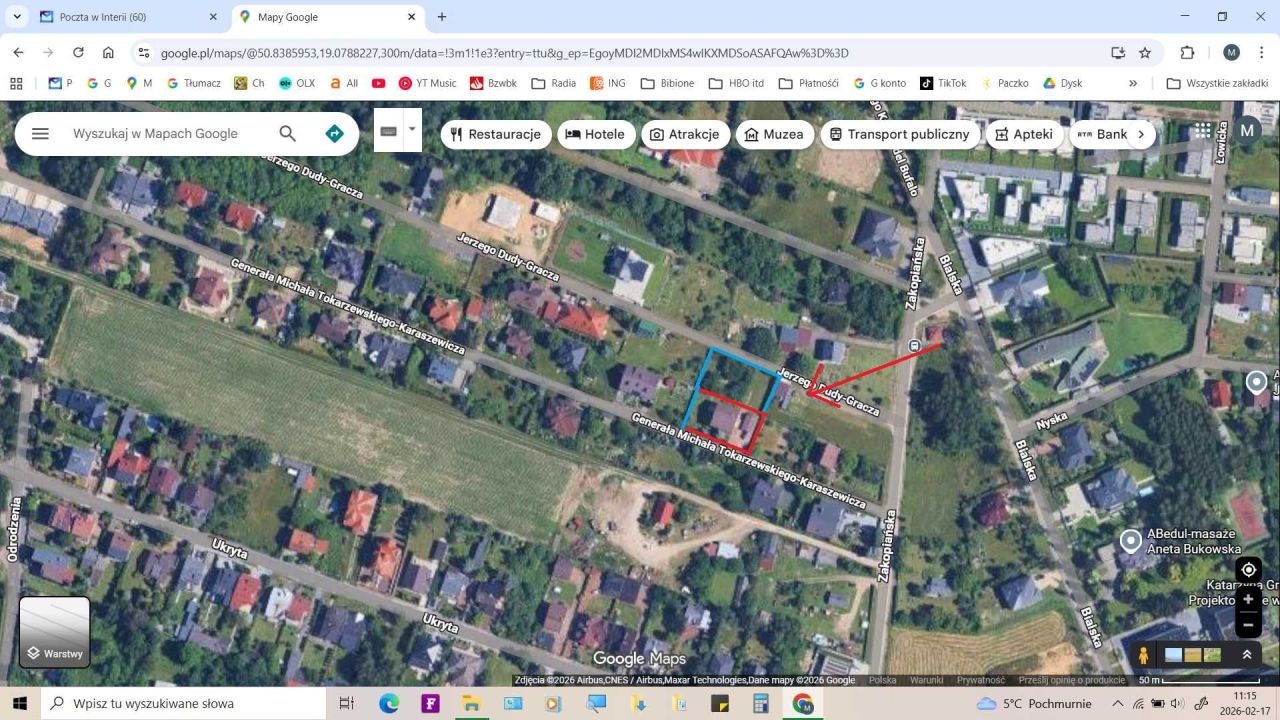This screenshot has width=1280, height=720.
Task: Open the HBO itd bookmarks folder
Action: click(736, 83)
